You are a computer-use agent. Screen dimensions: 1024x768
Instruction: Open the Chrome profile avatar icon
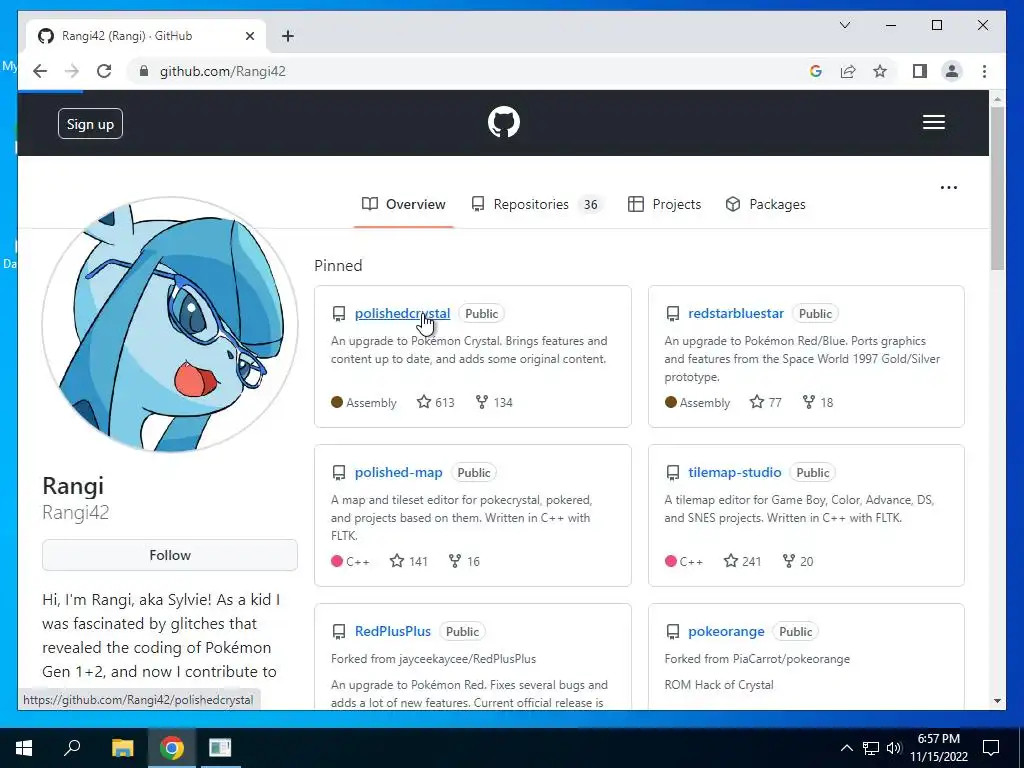coord(952,71)
